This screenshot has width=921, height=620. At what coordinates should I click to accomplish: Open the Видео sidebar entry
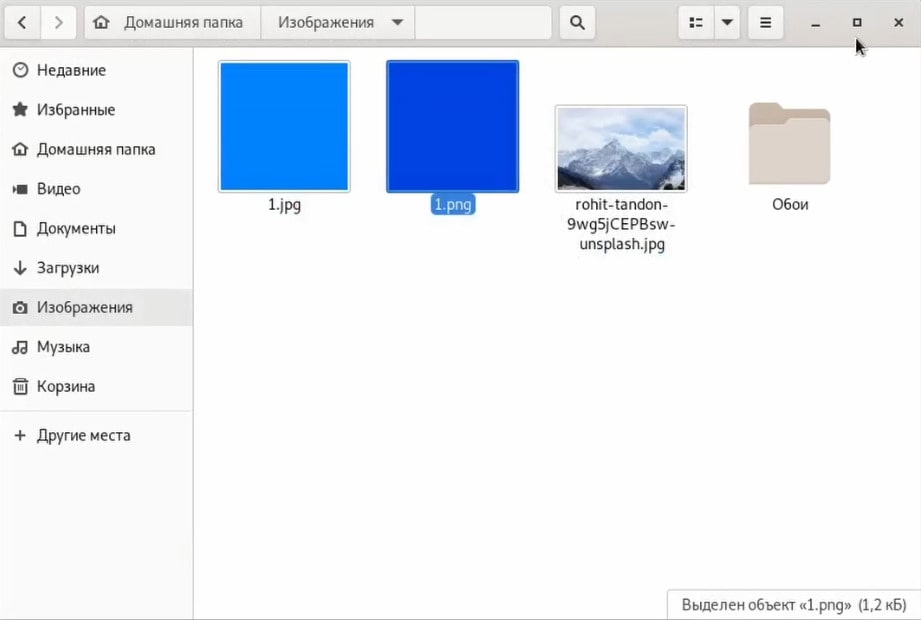click(x=96, y=189)
